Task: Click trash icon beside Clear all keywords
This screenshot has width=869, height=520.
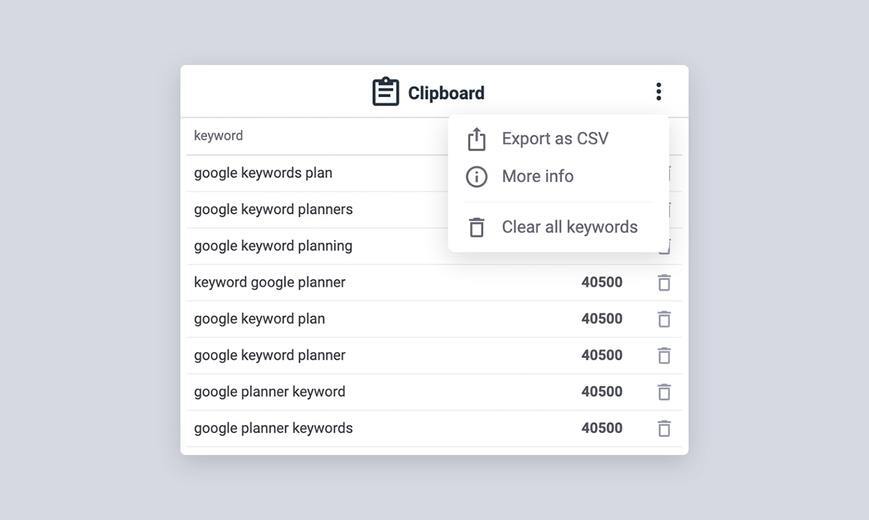Action: point(477,227)
